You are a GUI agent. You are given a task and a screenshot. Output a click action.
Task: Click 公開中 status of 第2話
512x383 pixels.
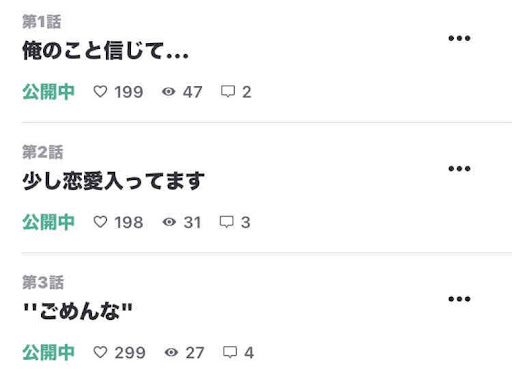(x=48, y=222)
